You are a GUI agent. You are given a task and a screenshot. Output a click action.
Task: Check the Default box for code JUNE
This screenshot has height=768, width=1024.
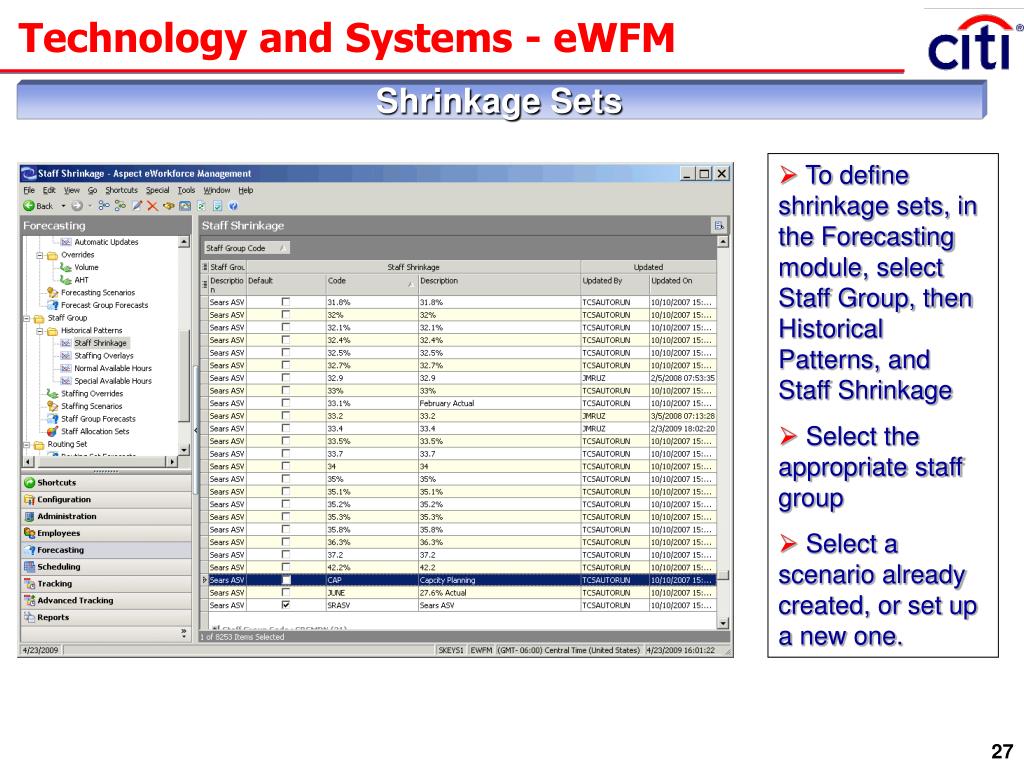pyautogui.click(x=285, y=593)
